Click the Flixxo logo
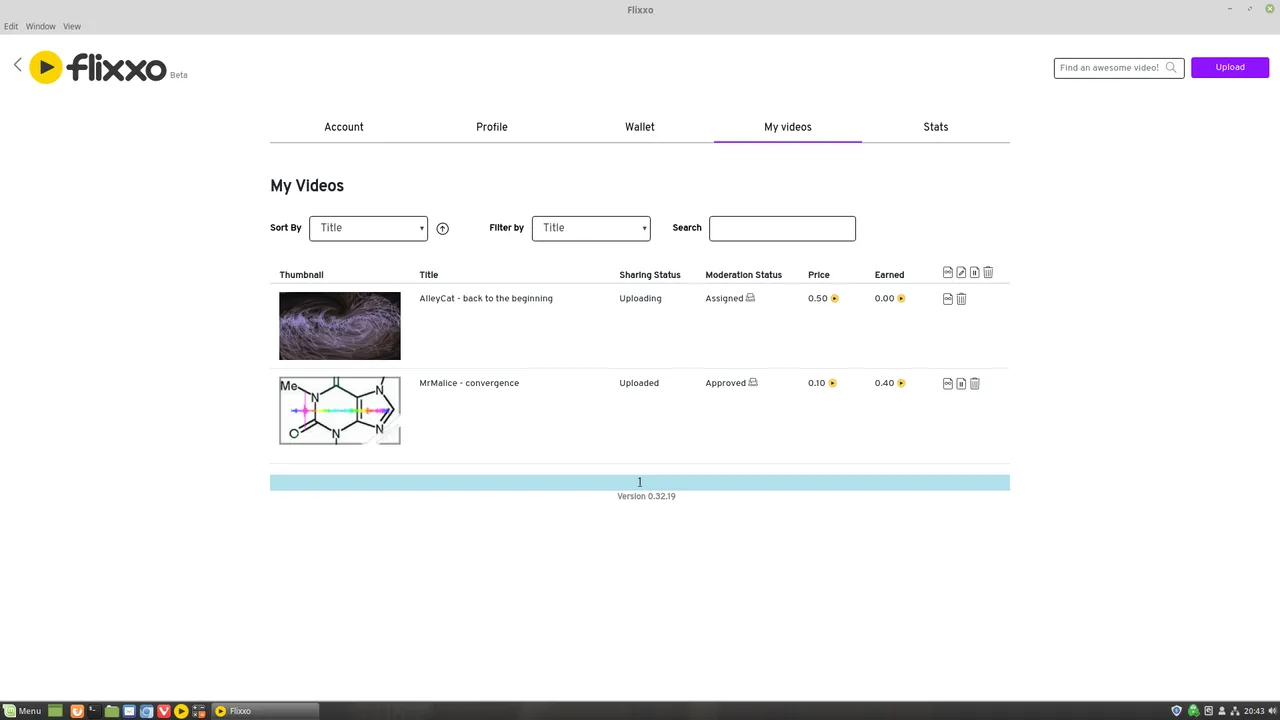 click(98, 67)
